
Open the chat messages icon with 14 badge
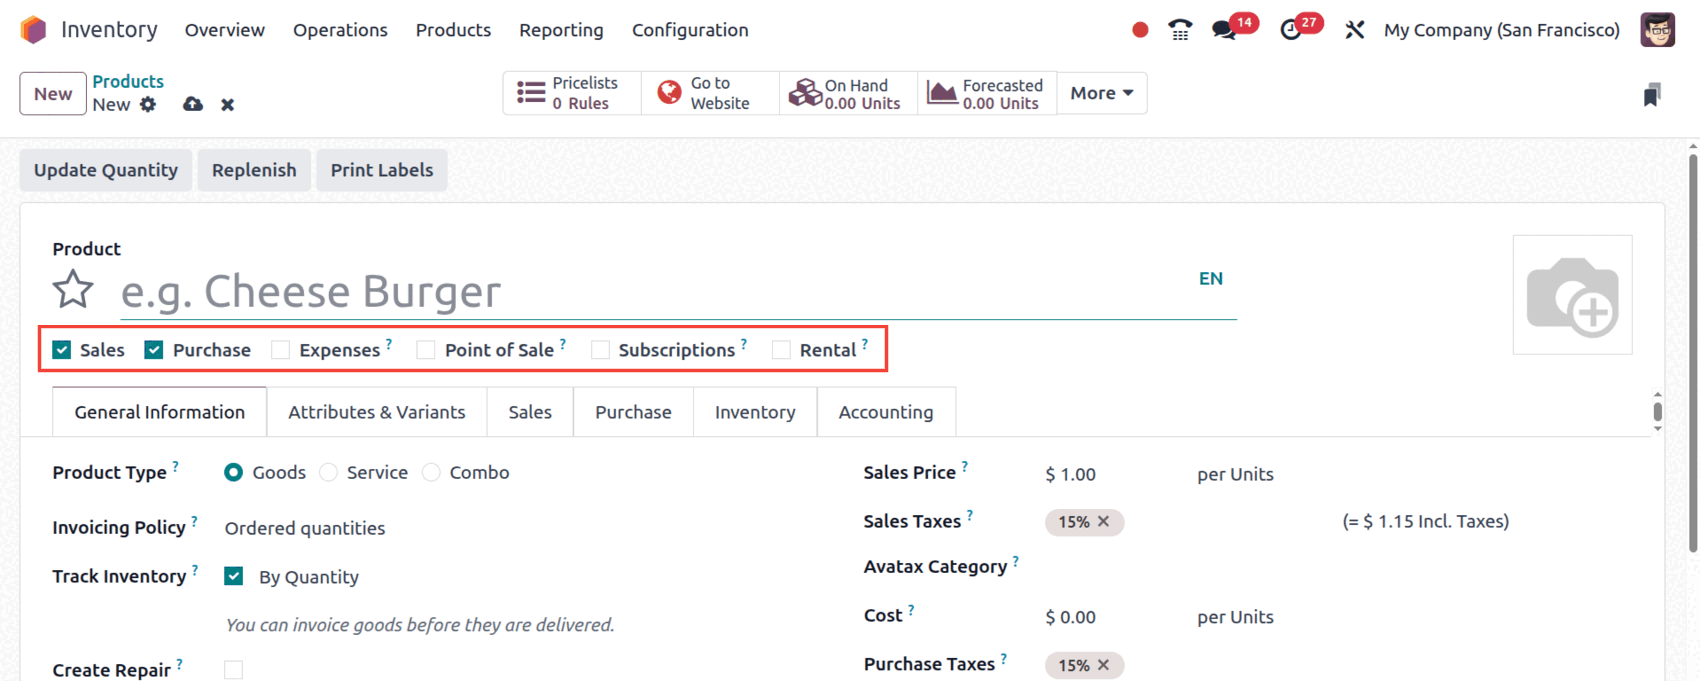[1223, 30]
